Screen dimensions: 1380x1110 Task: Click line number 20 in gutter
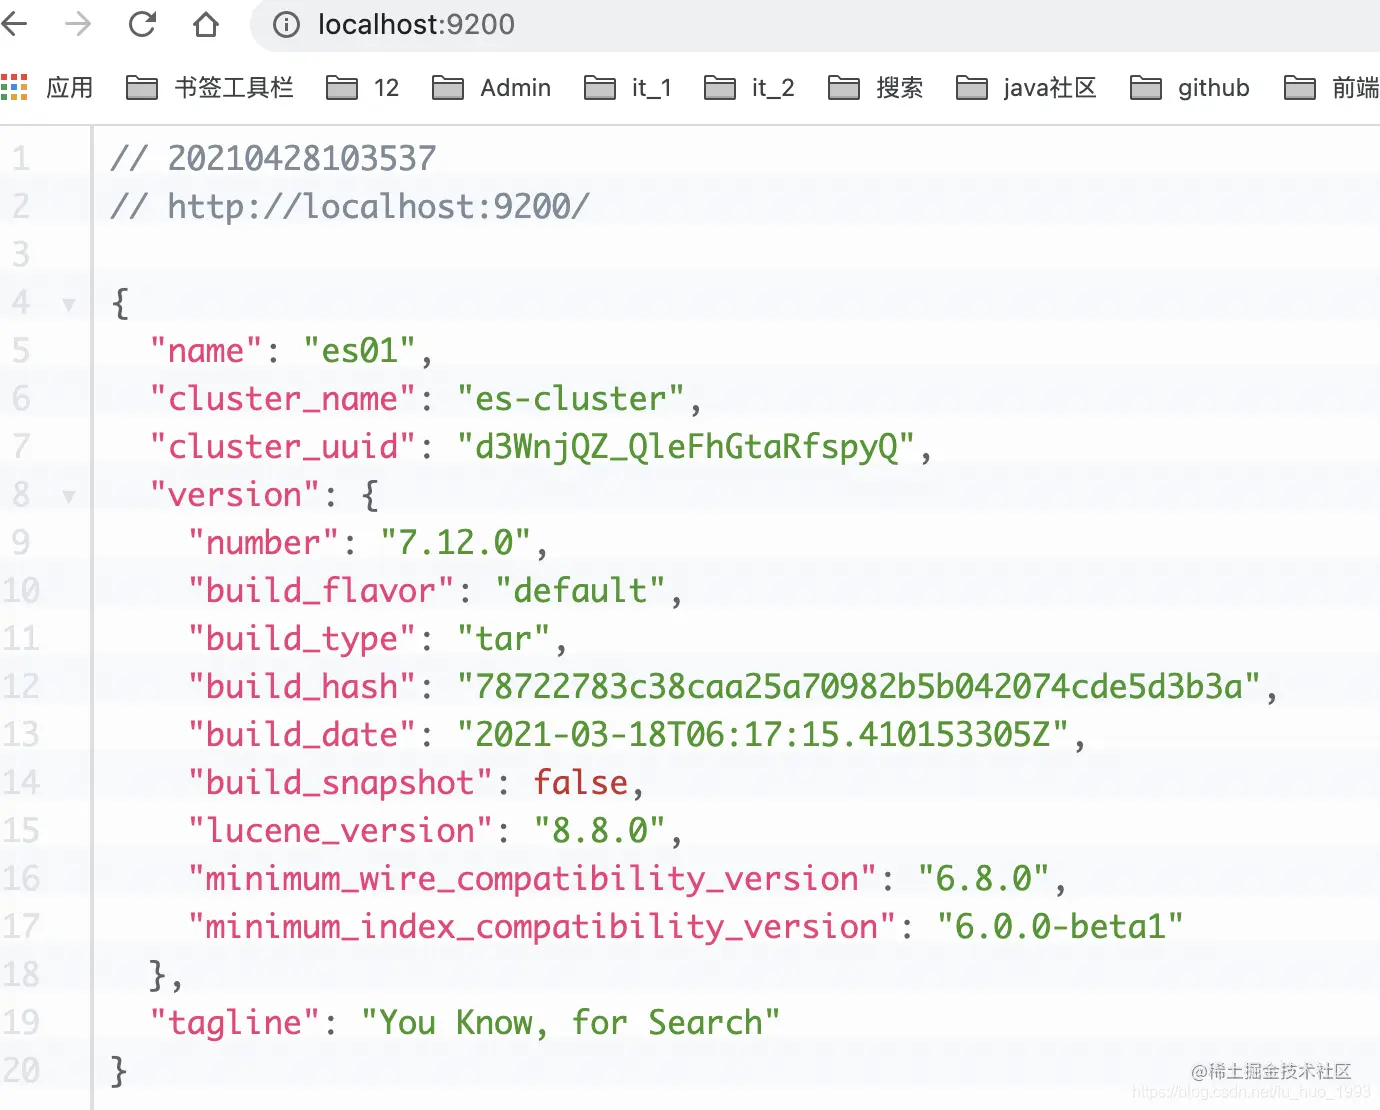coord(21,1070)
